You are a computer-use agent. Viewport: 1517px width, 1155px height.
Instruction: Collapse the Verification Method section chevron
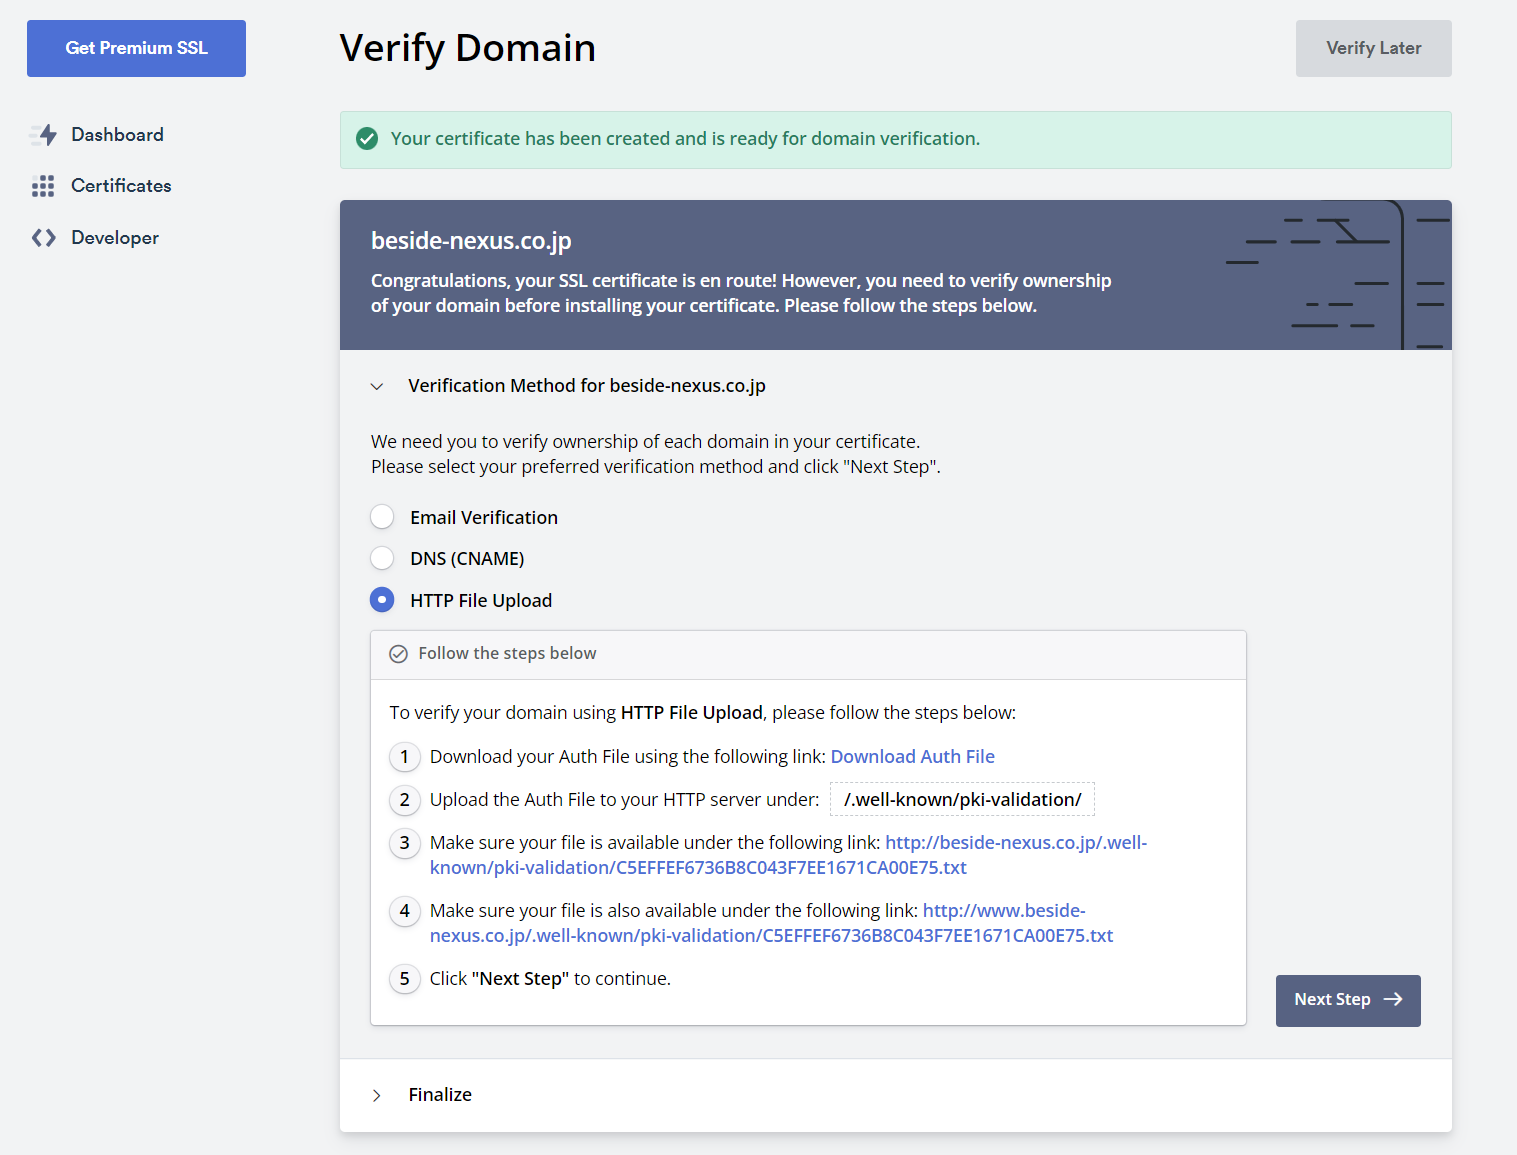click(376, 386)
